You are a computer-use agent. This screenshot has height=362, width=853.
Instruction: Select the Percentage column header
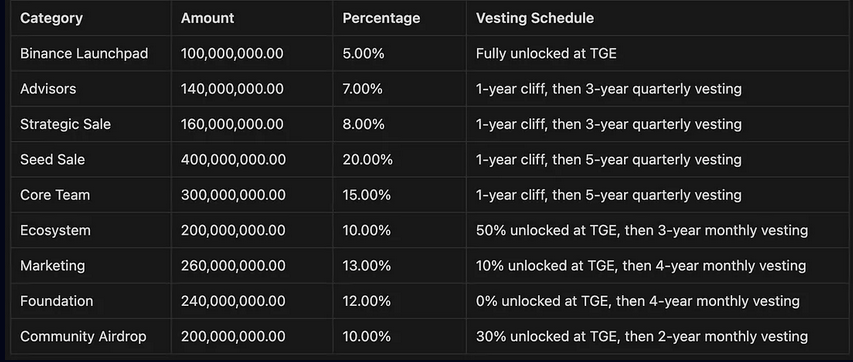(381, 18)
